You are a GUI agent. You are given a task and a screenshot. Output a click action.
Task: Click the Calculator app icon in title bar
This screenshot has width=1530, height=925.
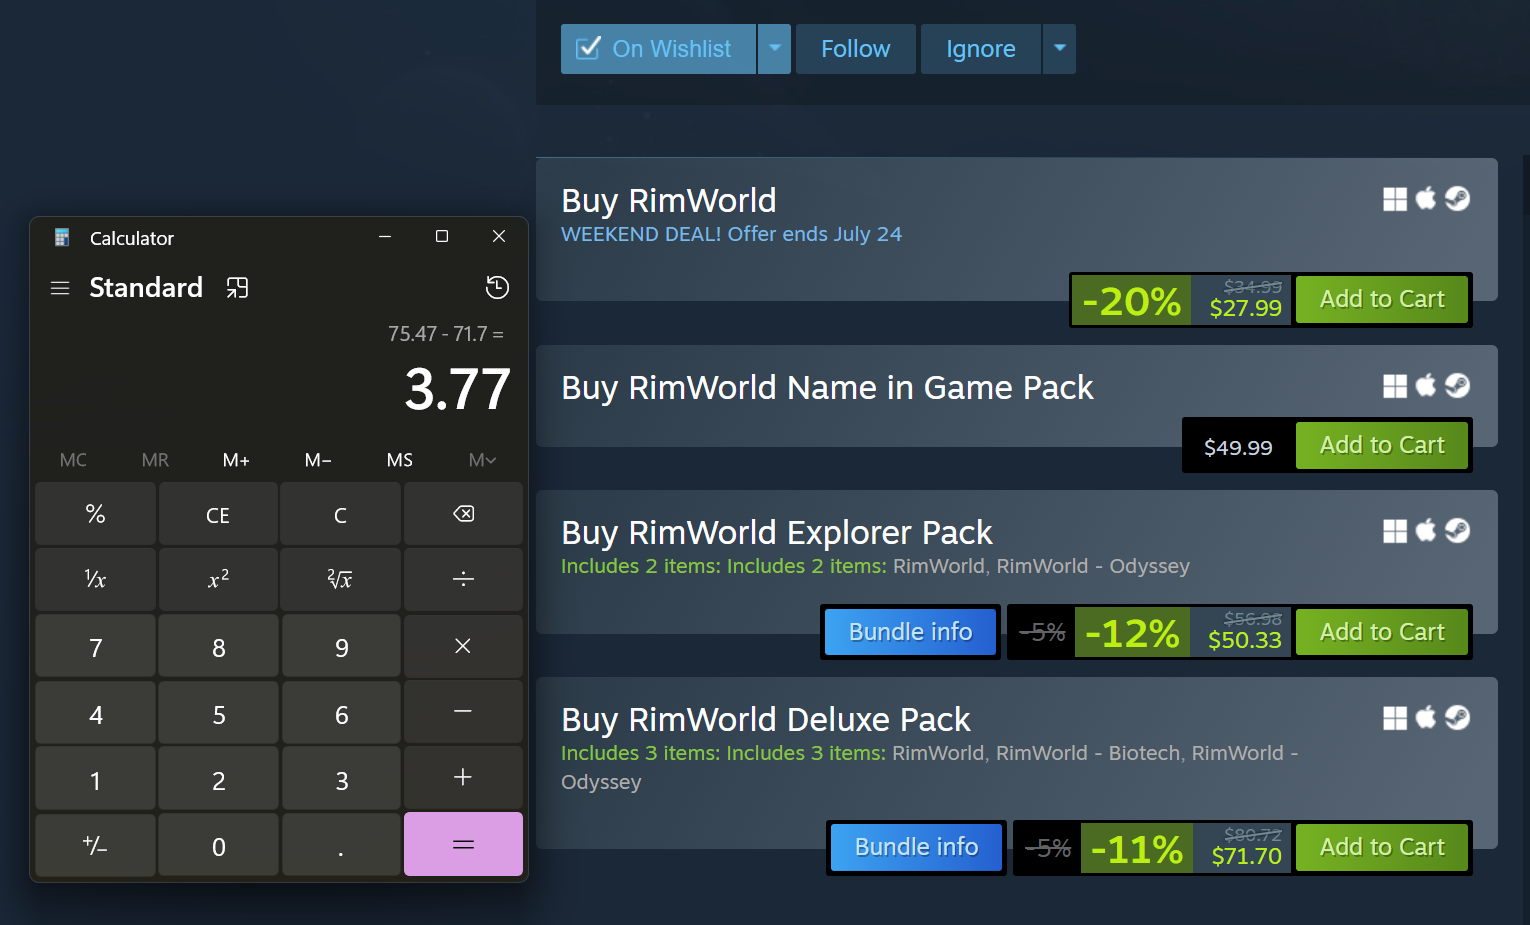(62, 237)
